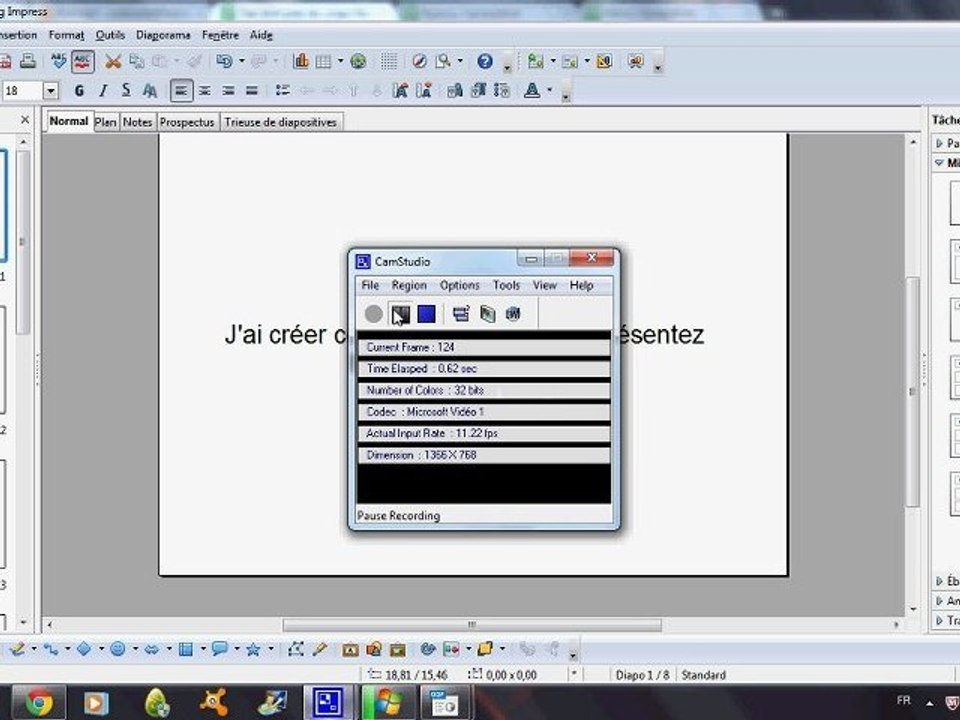Screen dimensions: 960x720
Task: Select the block arrows tool
Action: click(151, 649)
